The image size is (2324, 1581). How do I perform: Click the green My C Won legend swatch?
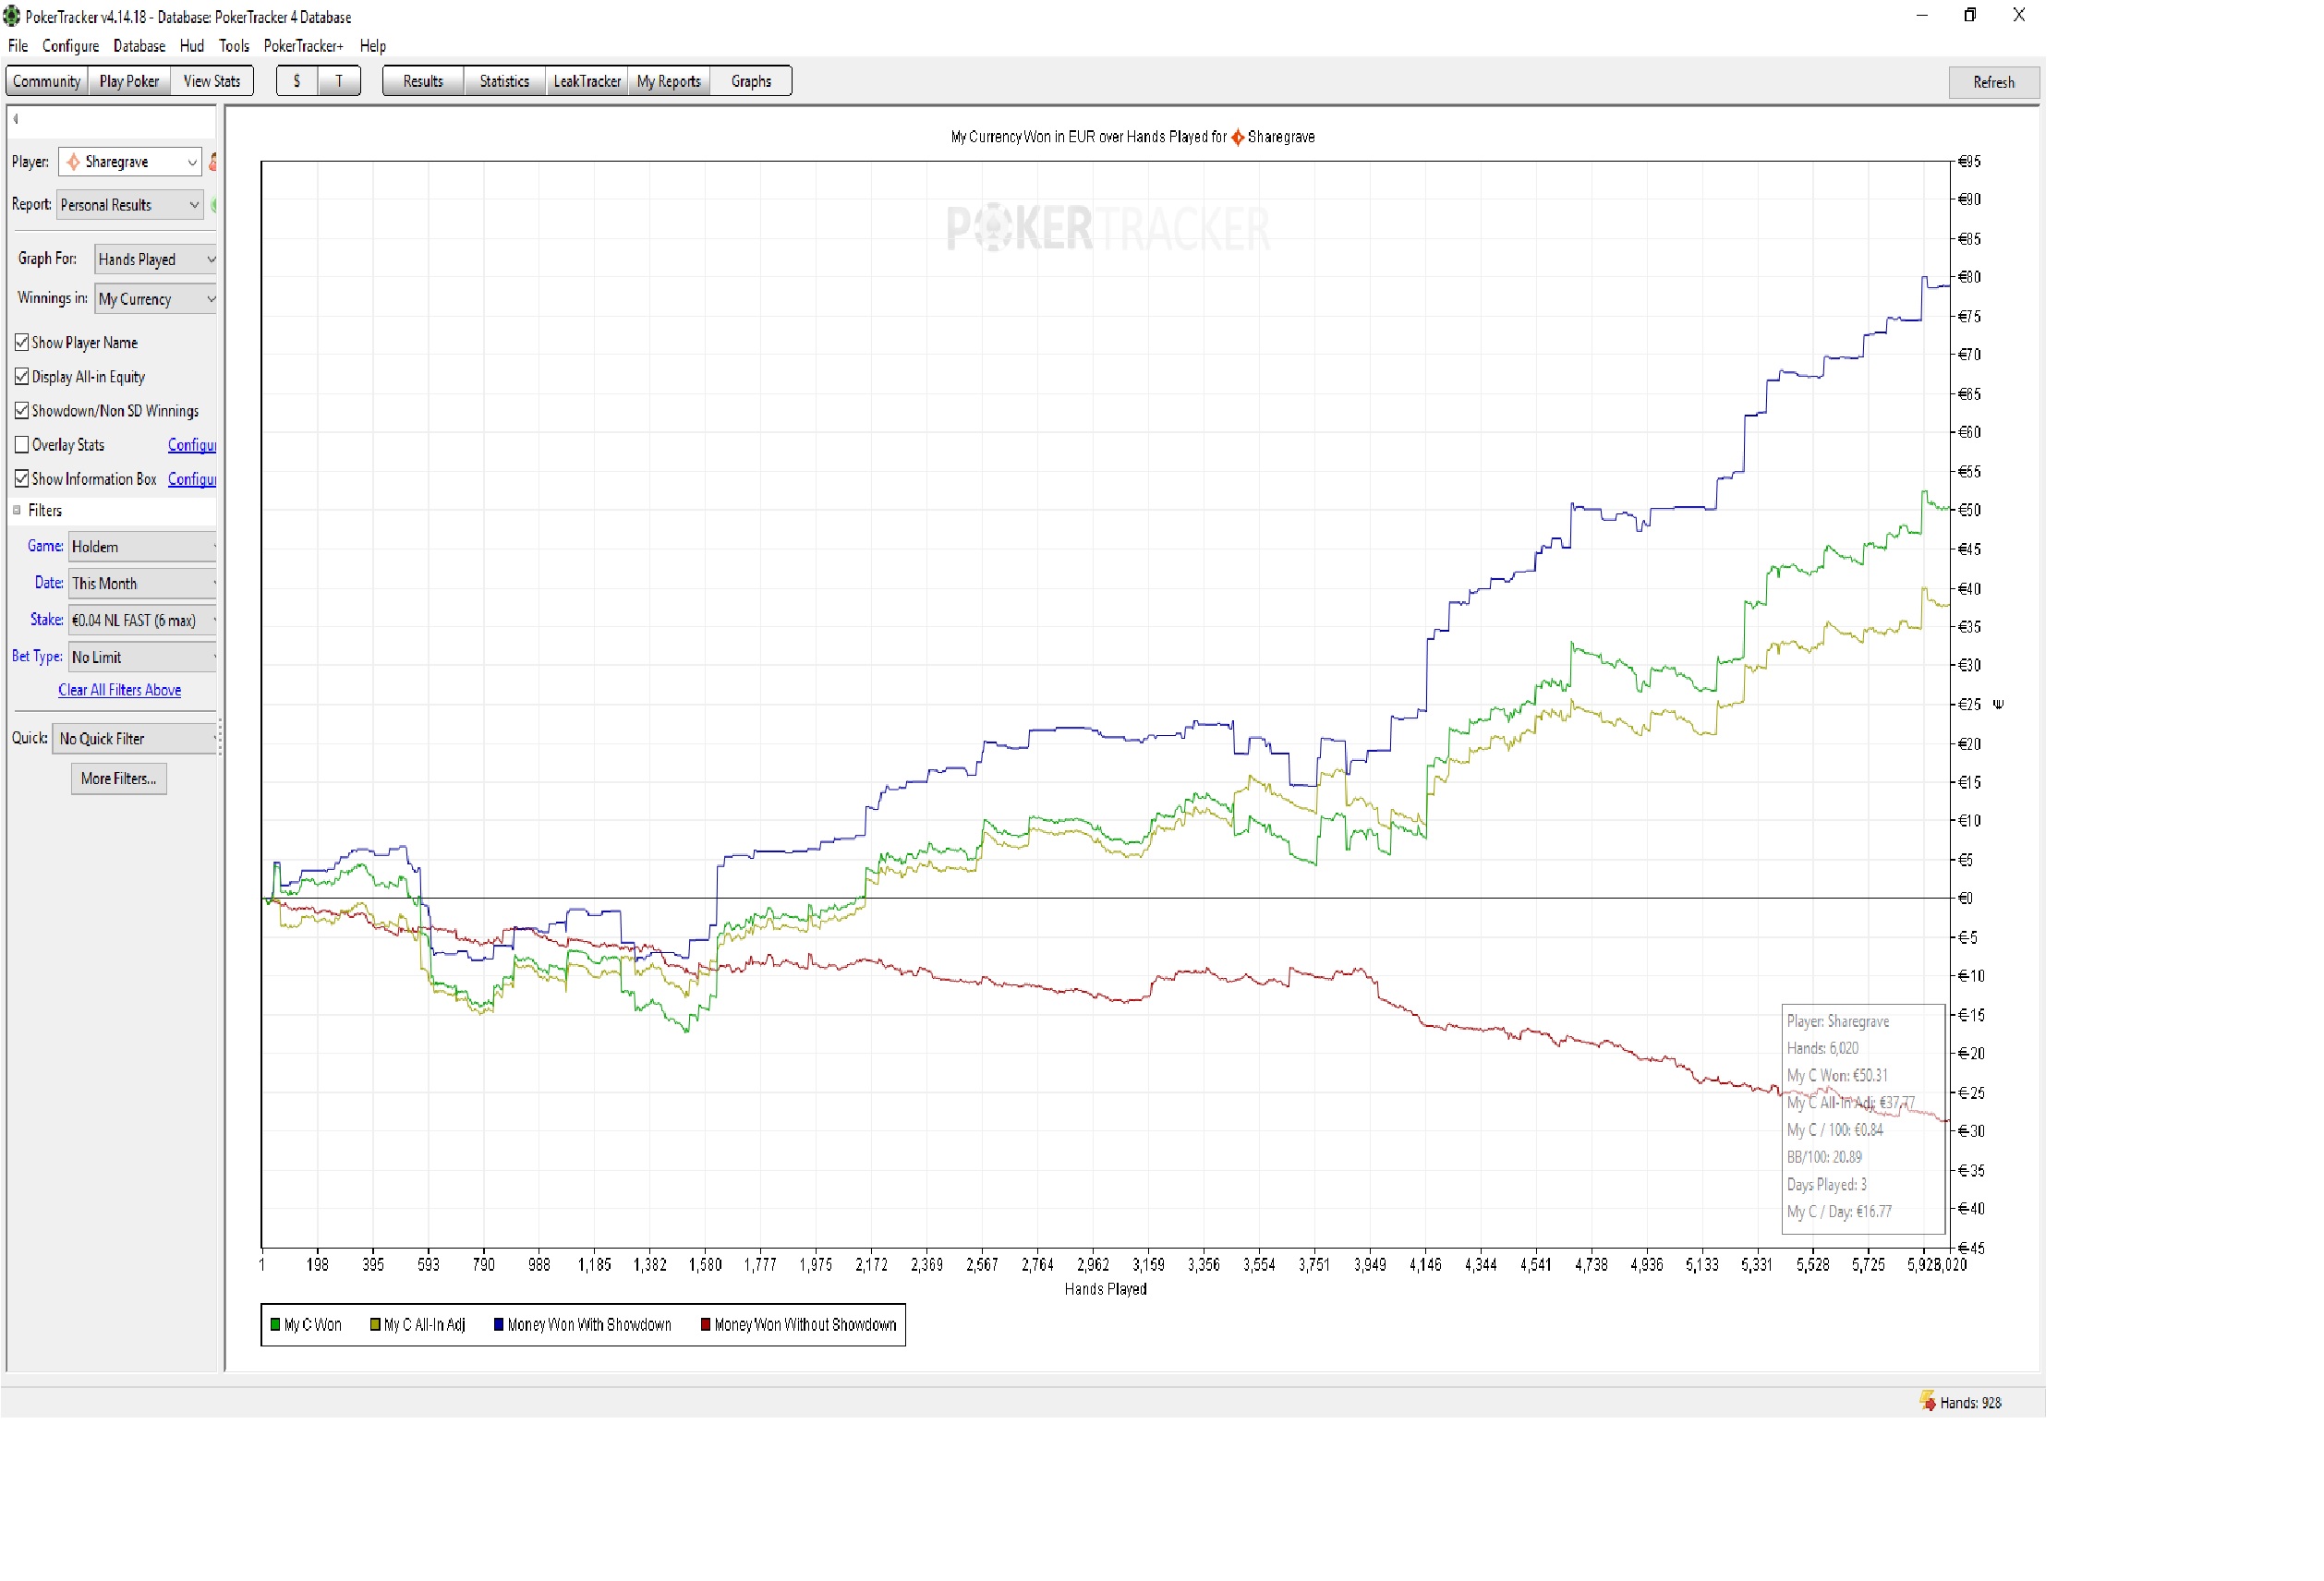(x=275, y=1325)
